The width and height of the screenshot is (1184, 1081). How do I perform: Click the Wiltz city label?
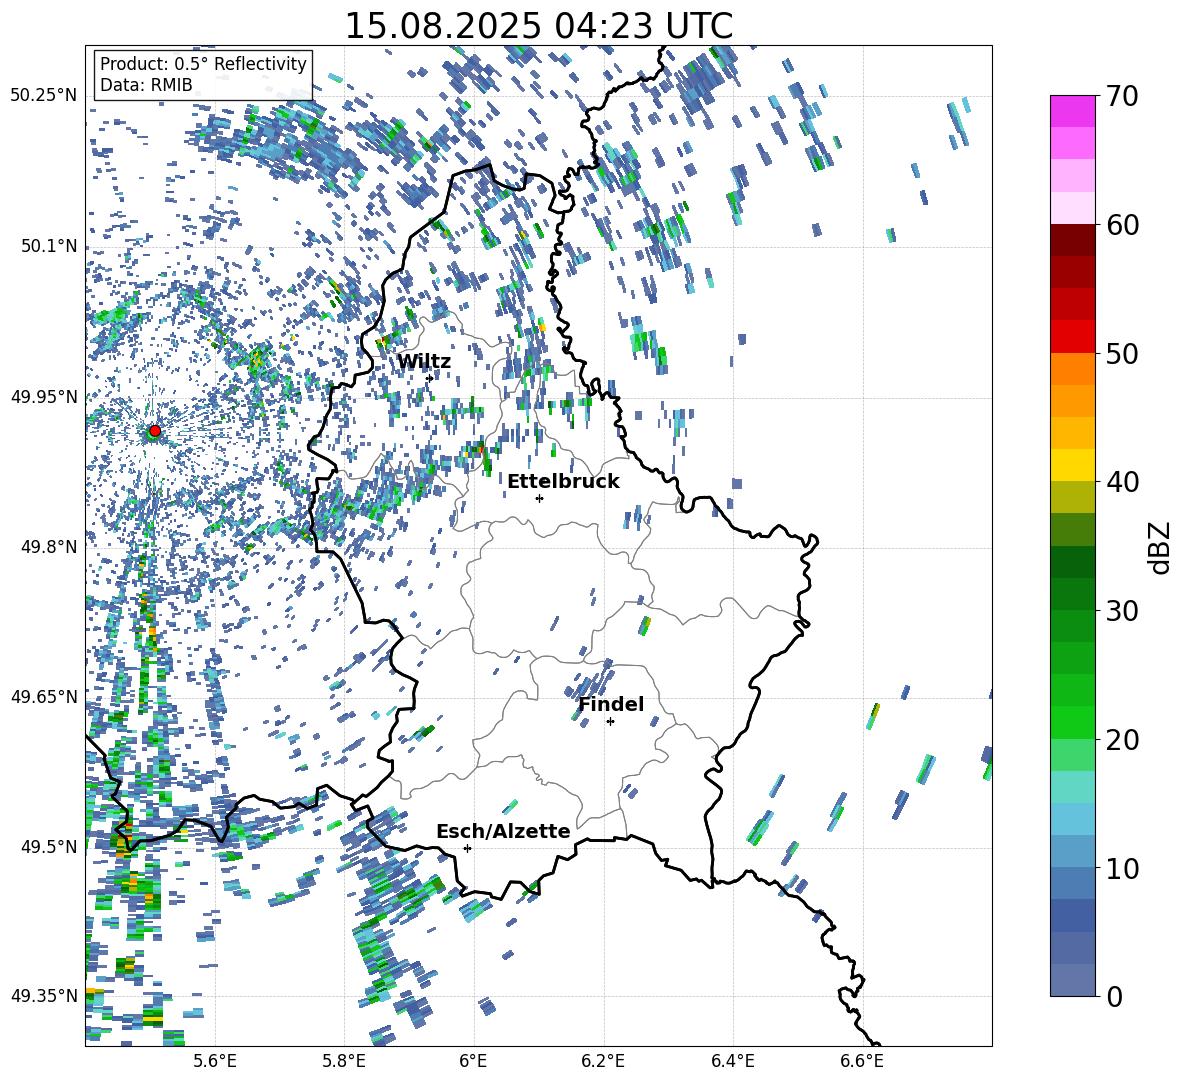(x=424, y=362)
